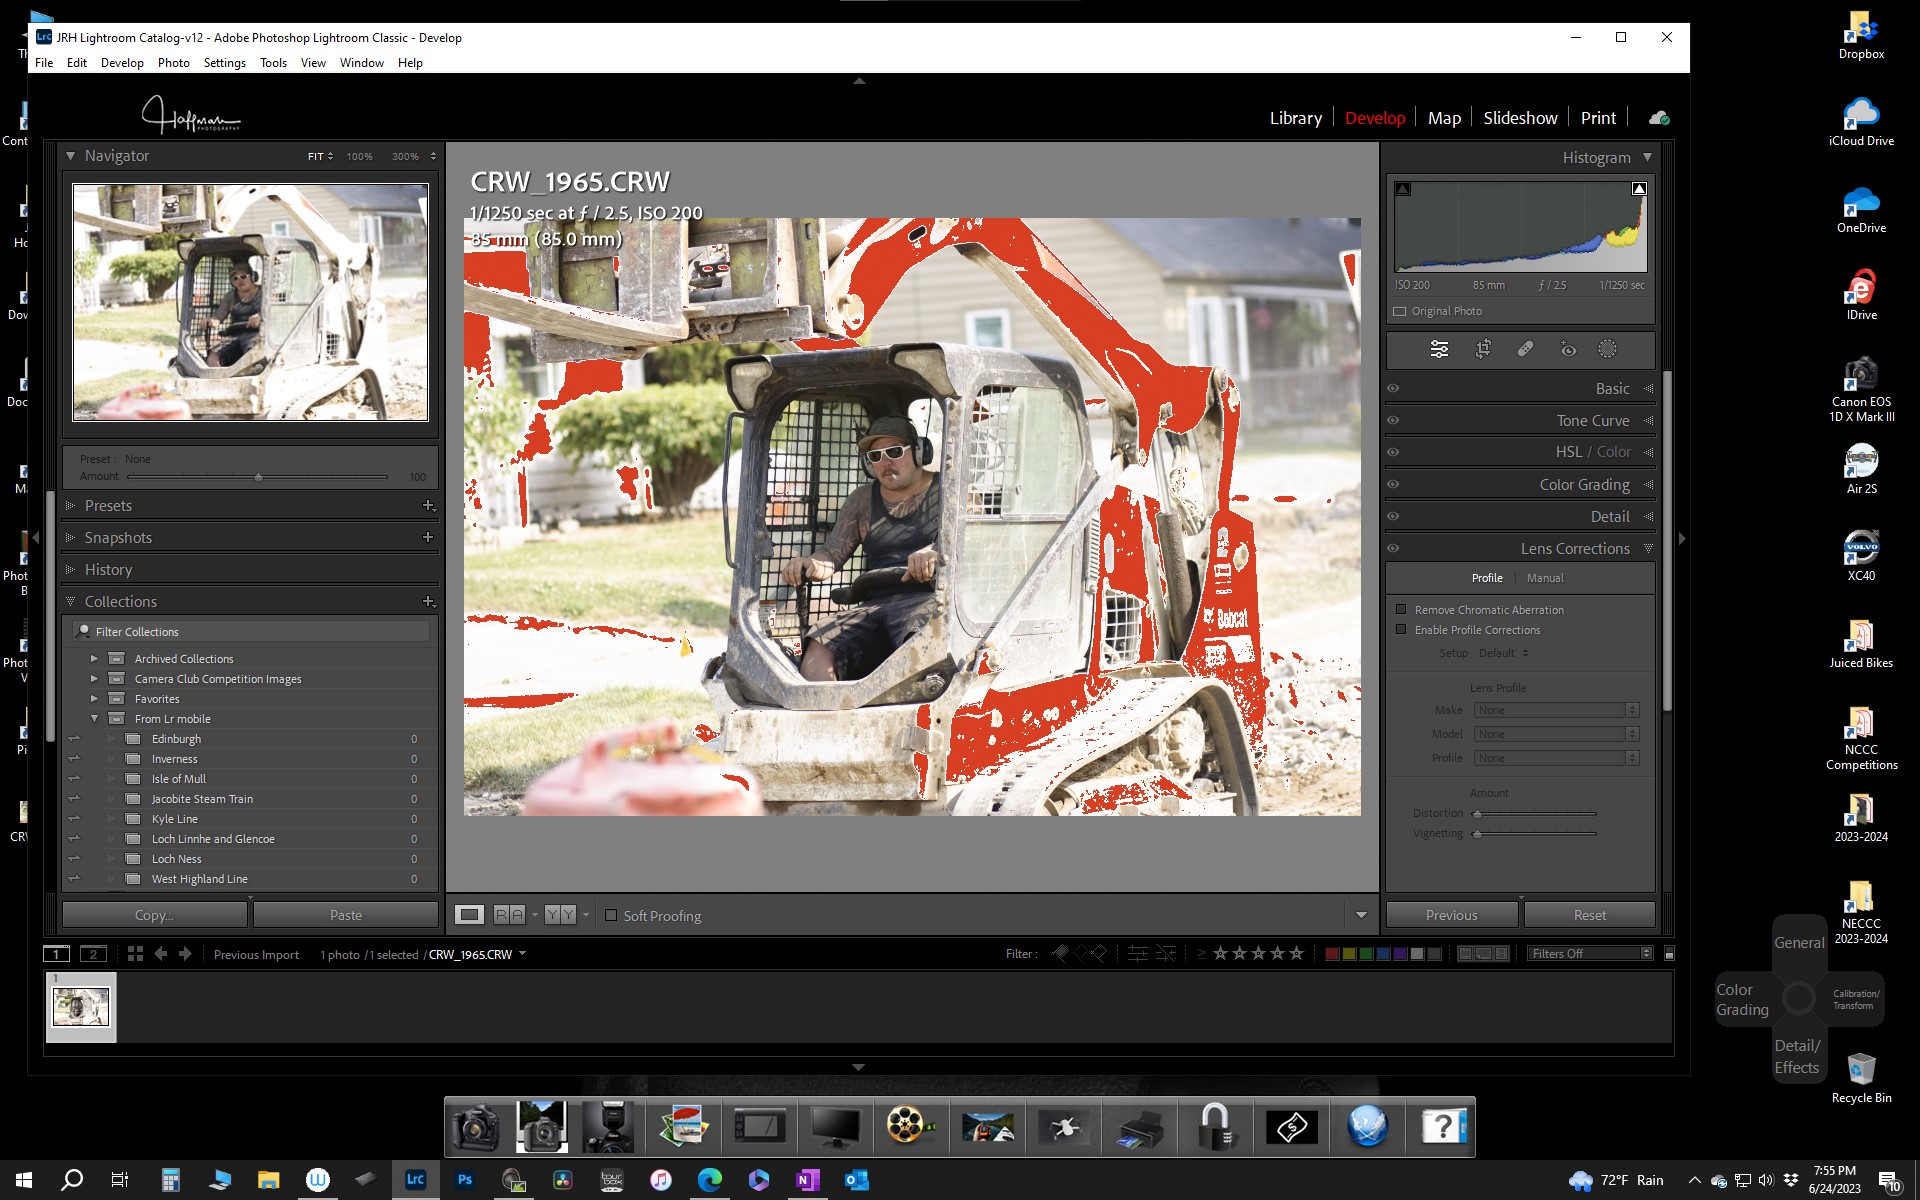Select the CRW_1965 thumbnail in the filmstrip
The image size is (1920, 1200).
[x=80, y=1007]
